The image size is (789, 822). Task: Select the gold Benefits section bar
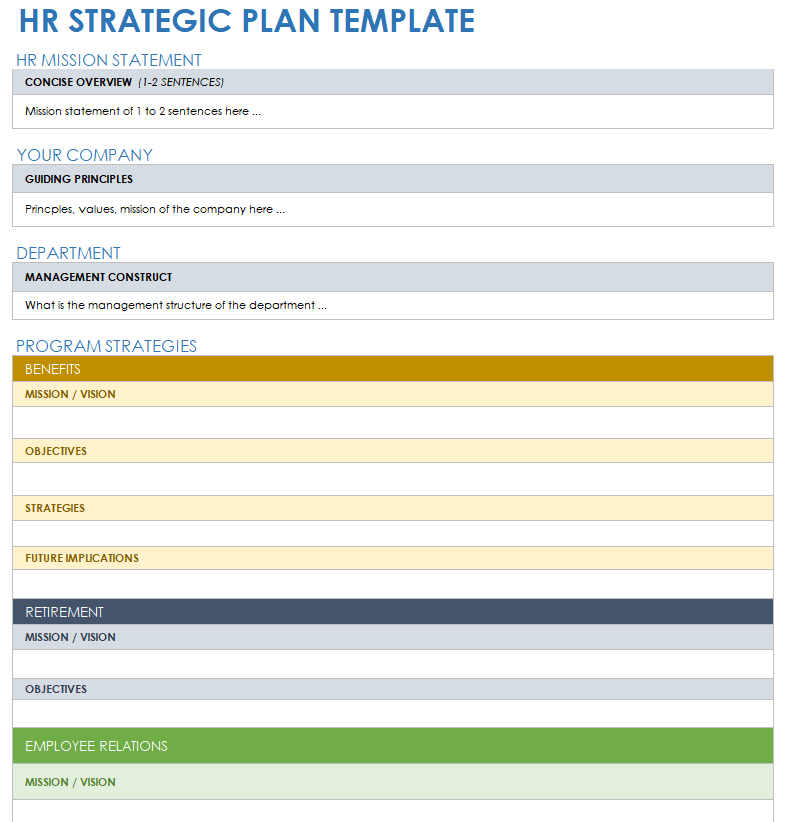click(x=392, y=369)
